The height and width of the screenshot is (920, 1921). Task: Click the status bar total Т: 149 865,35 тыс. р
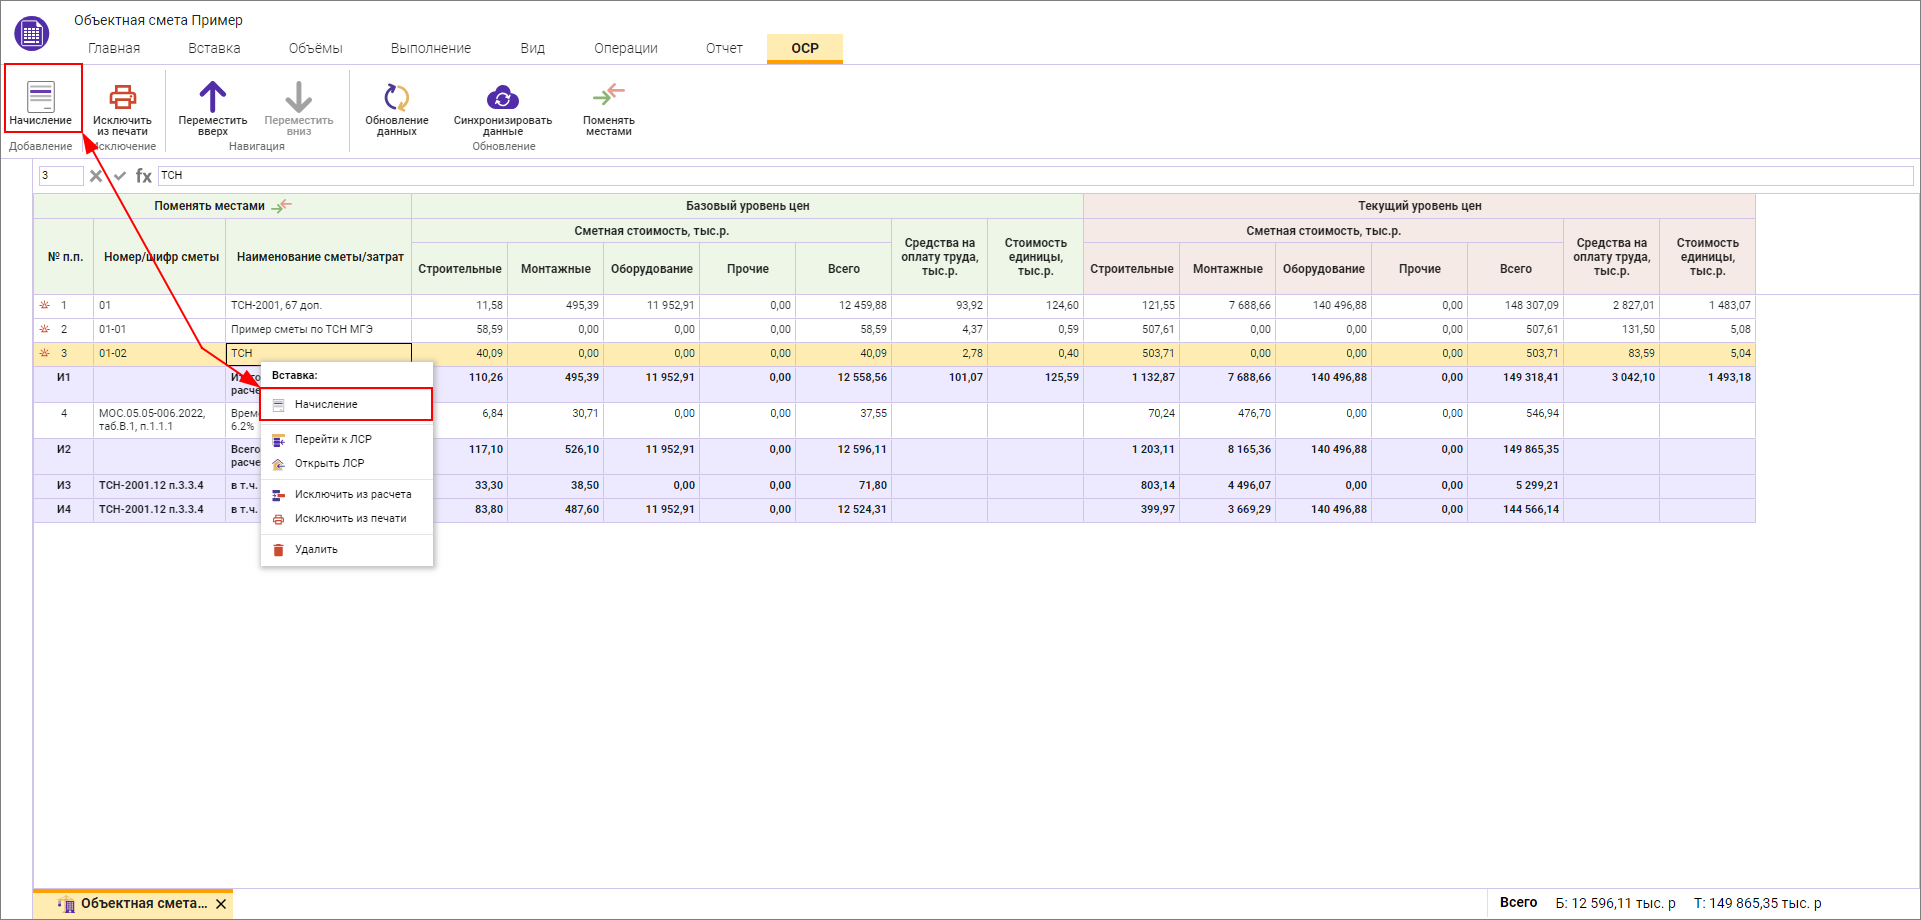coord(1757,903)
